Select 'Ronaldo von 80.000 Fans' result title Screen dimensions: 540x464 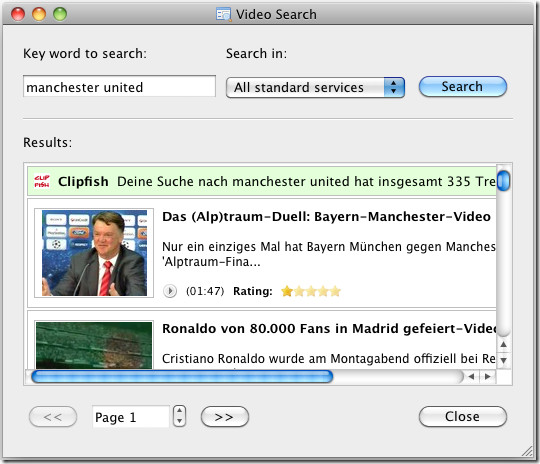330,329
